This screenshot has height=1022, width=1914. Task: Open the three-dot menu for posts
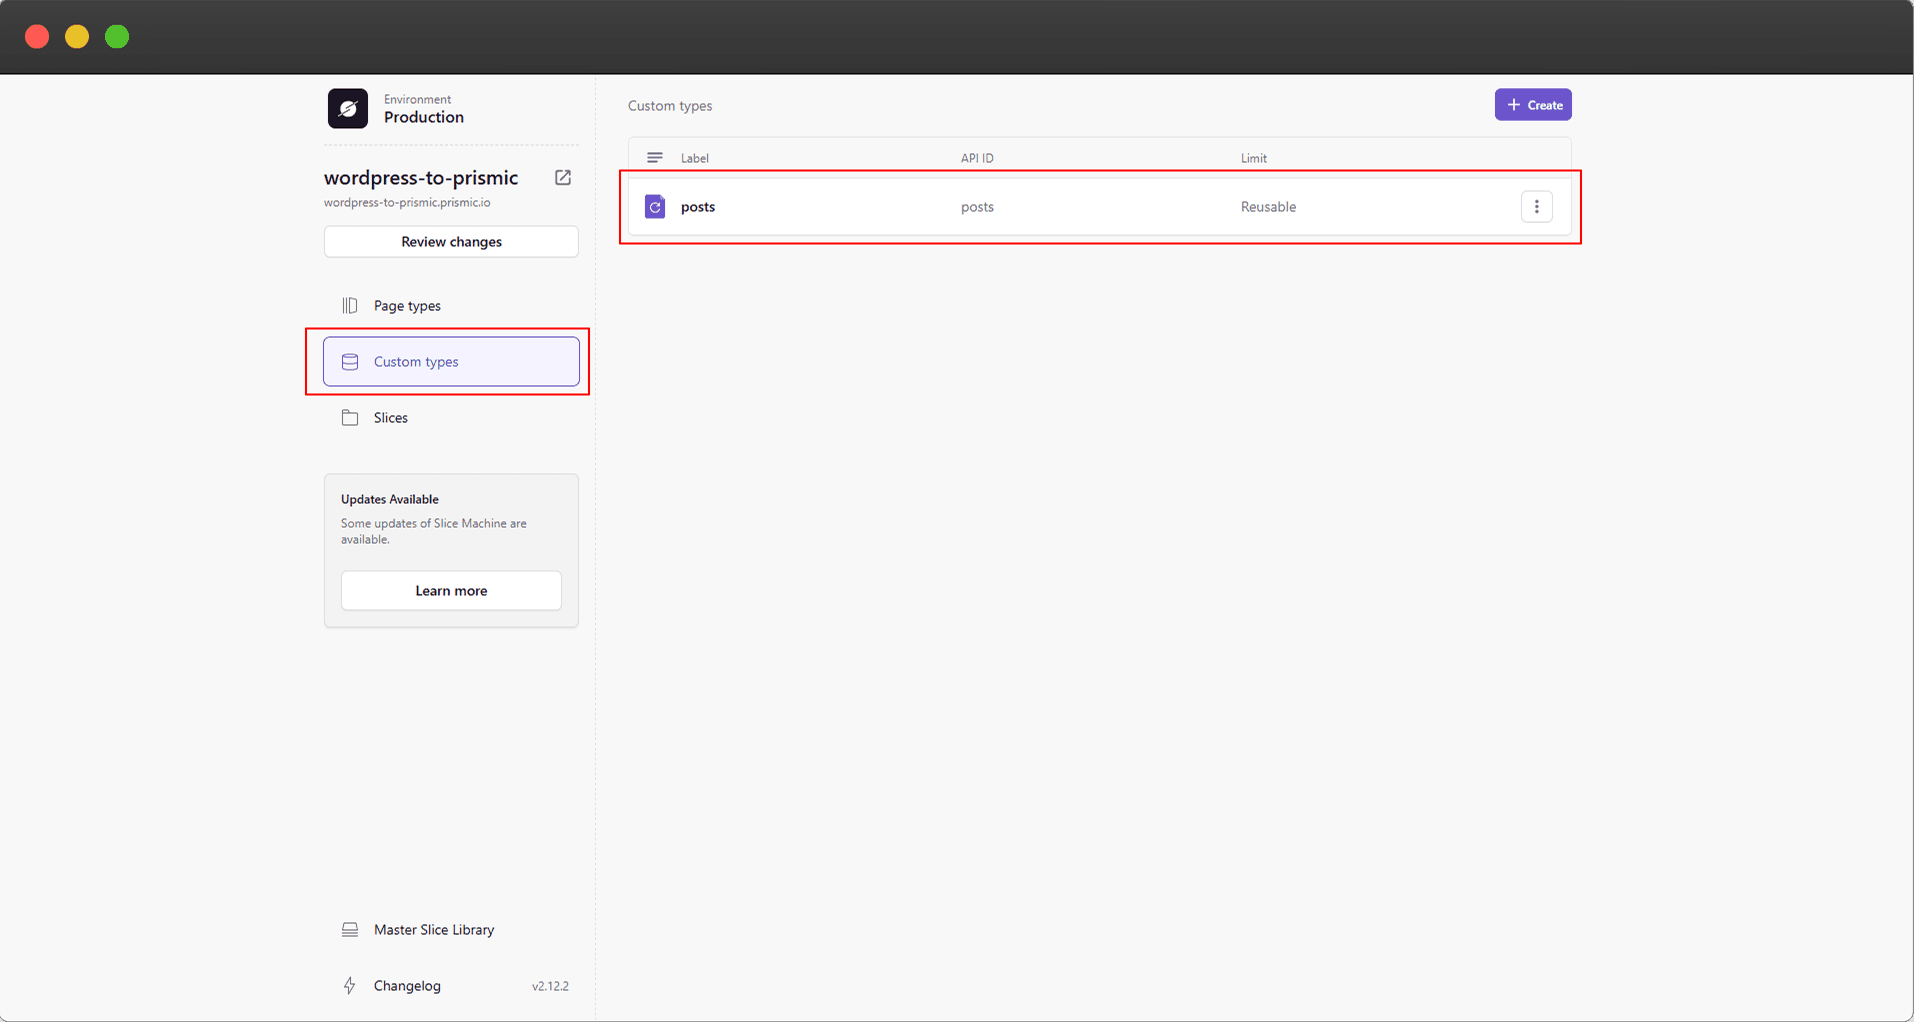[x=1537, y=206]
